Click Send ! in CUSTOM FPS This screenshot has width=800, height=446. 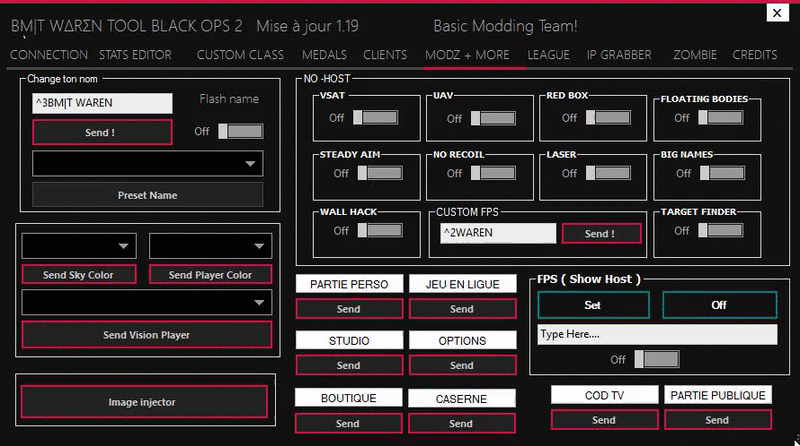[602, 233]
